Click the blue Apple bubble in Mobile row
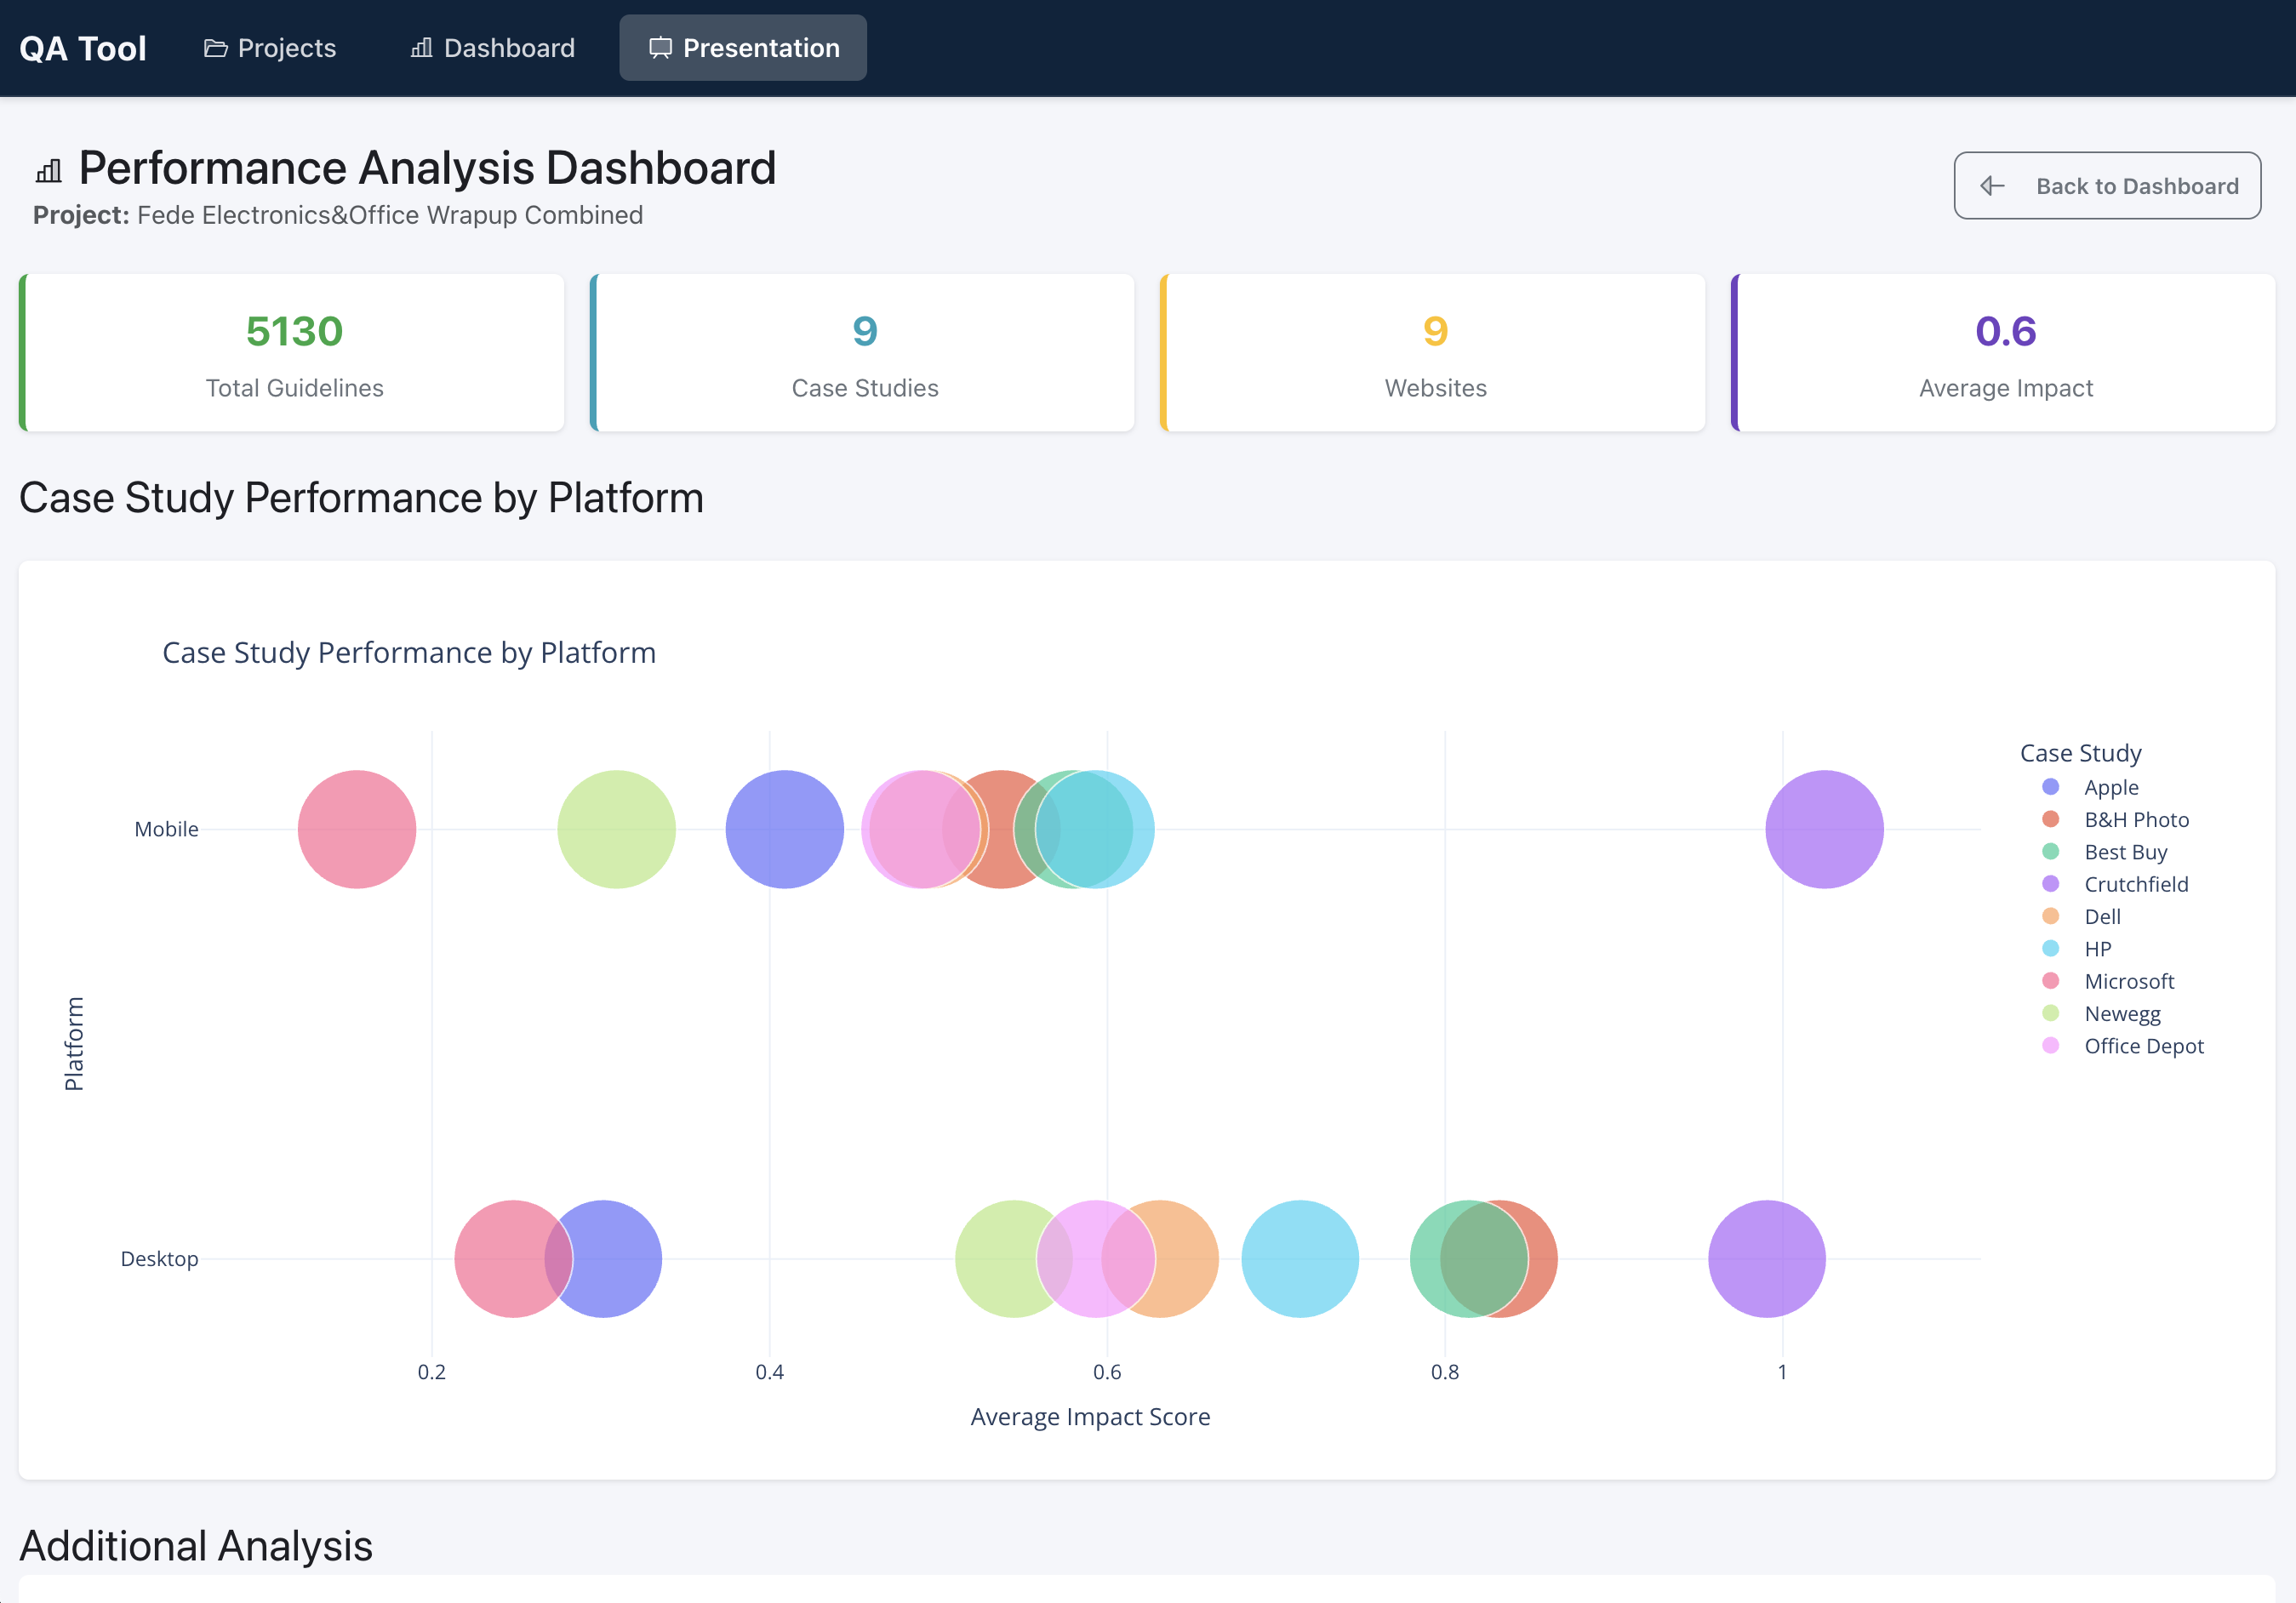The image size is (2296, 1603). 785,829
